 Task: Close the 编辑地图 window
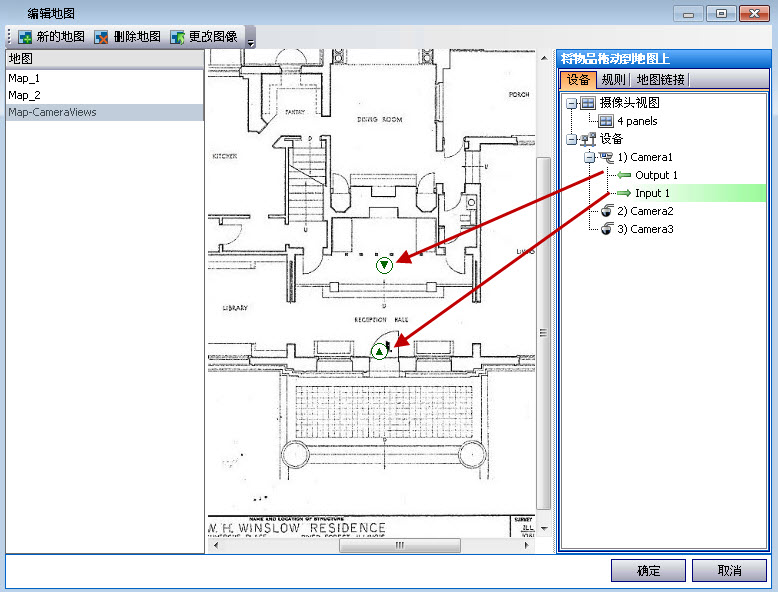[754, 13]
